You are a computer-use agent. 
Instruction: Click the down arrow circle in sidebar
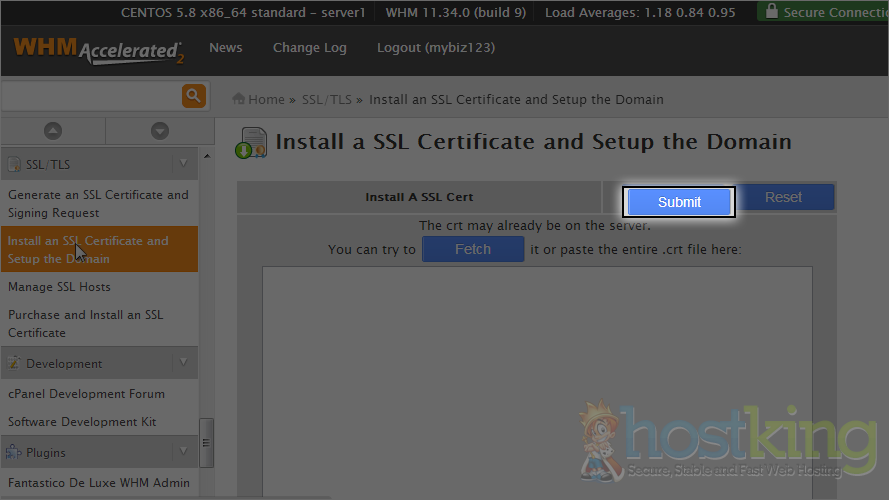pyautogui.click(x=159, y=131)
